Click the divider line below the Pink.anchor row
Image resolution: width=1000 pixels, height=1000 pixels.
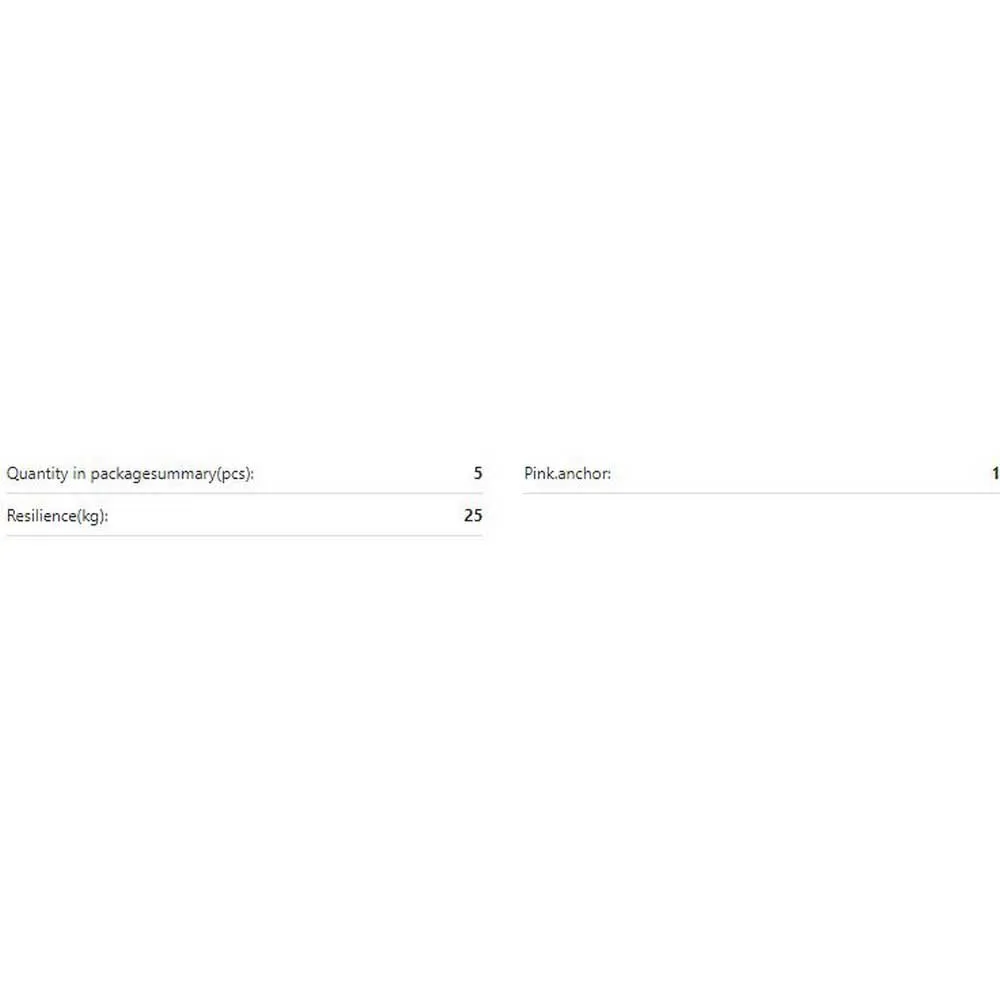point(761,493)
